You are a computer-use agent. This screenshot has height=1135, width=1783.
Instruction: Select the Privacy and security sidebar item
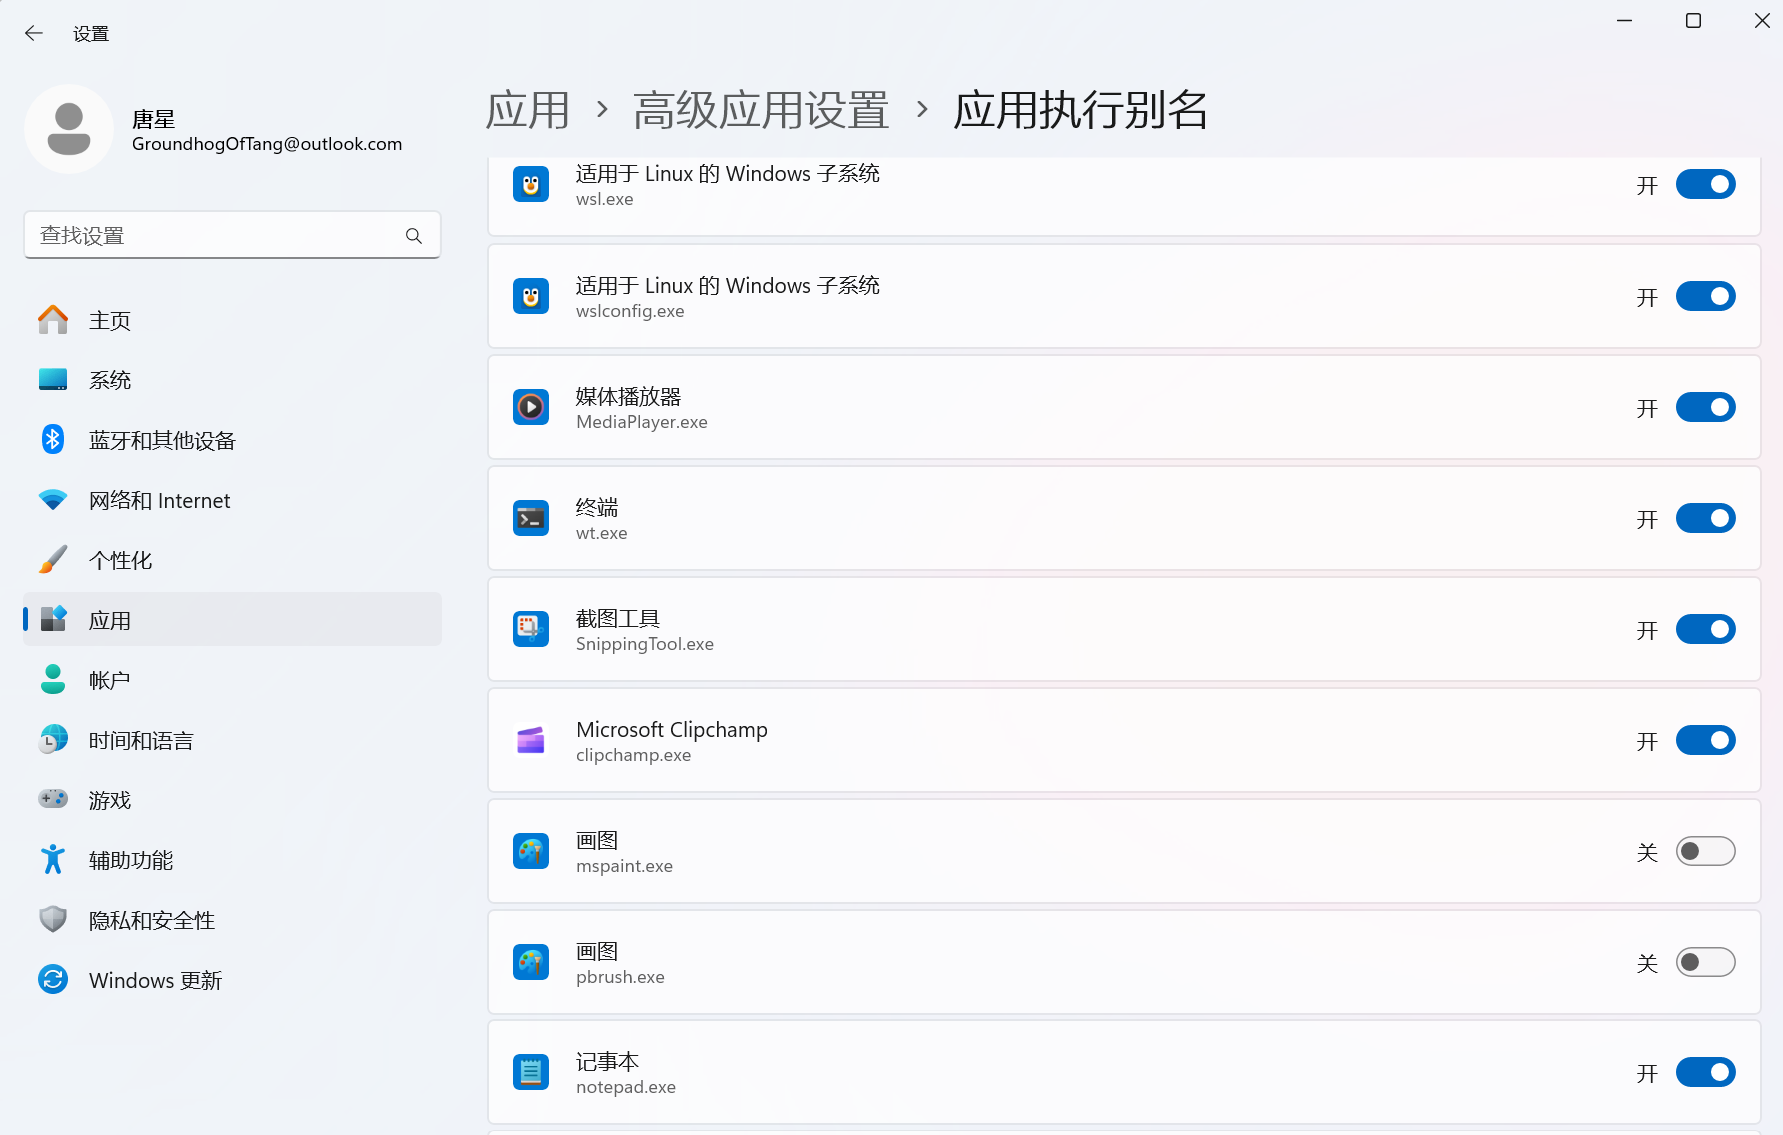pyautogui.click(x=152, y=920)
